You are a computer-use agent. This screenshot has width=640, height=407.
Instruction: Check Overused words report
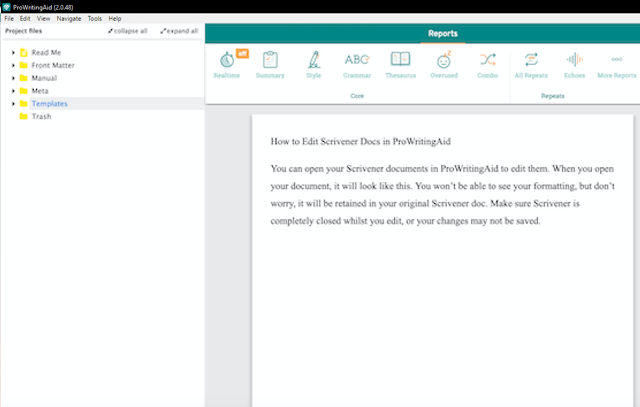click(x=443, y=62)
